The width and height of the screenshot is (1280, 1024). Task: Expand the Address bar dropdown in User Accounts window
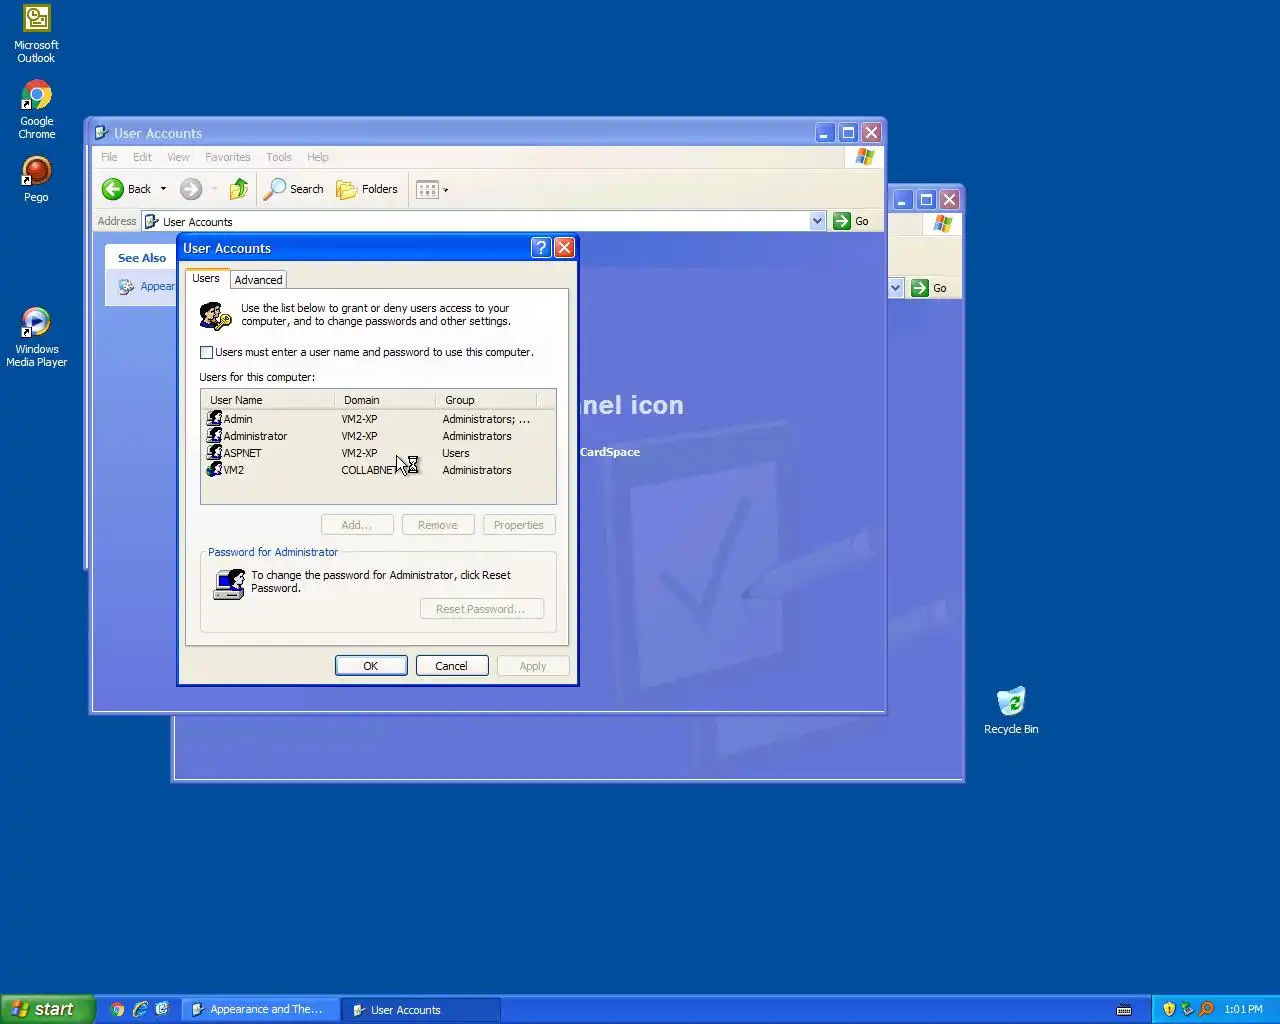tap(817, 221)
